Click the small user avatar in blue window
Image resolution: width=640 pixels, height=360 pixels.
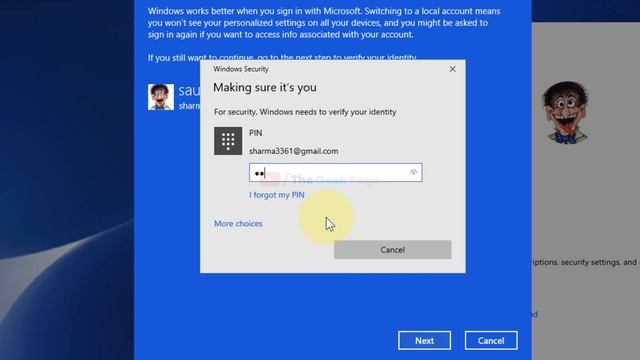coord(161,97)
